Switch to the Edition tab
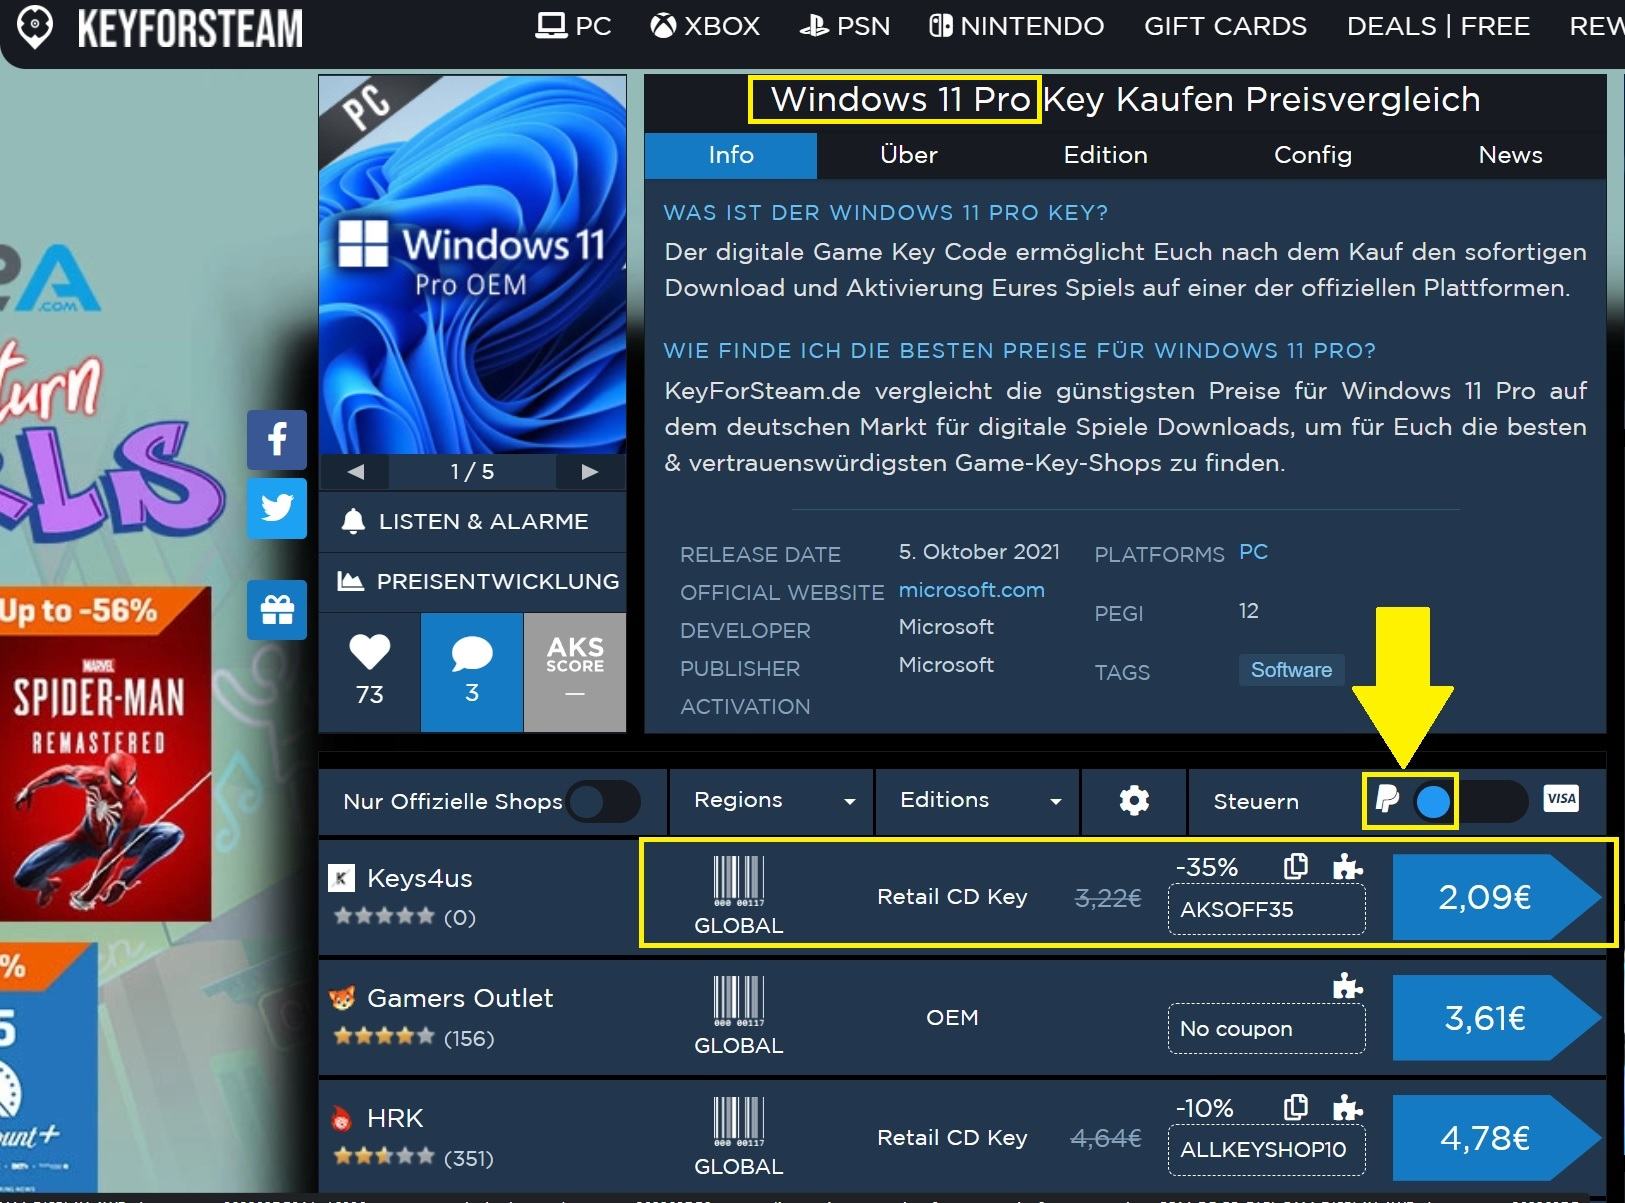Viewport: 1625px width, 1203px height. coord(1105,155)
